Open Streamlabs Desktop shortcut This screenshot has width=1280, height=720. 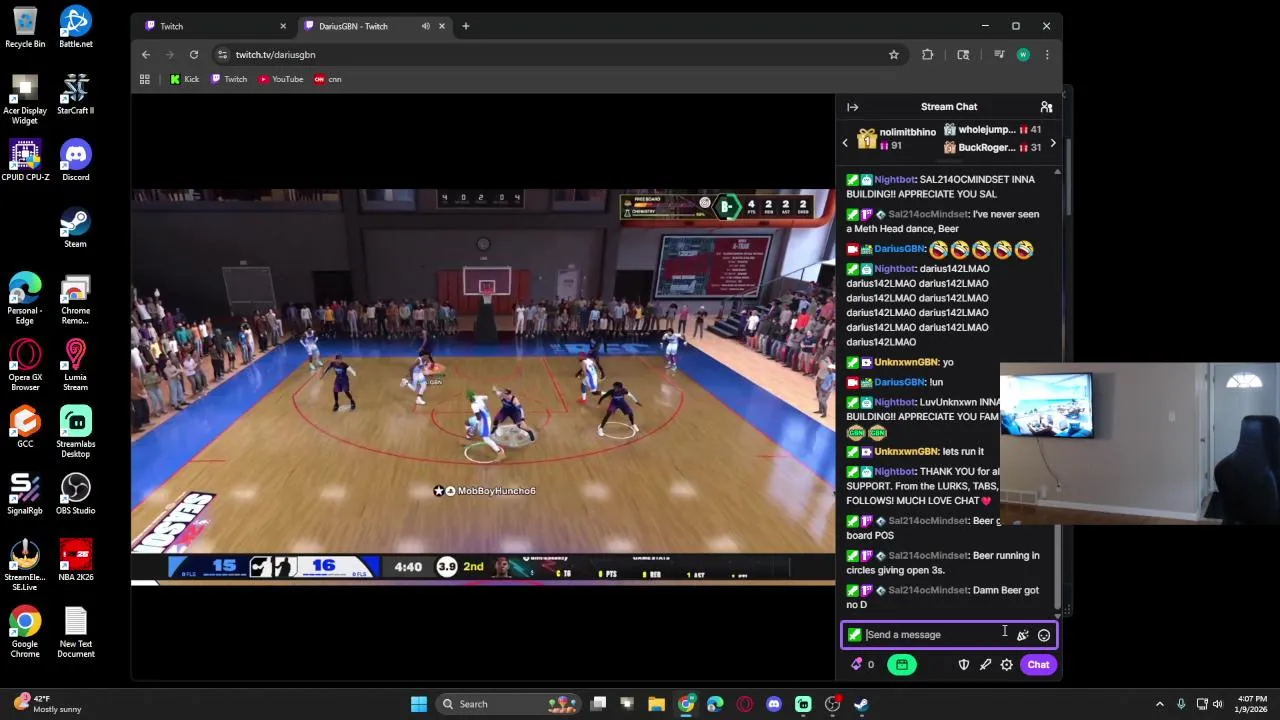point(76,432)
